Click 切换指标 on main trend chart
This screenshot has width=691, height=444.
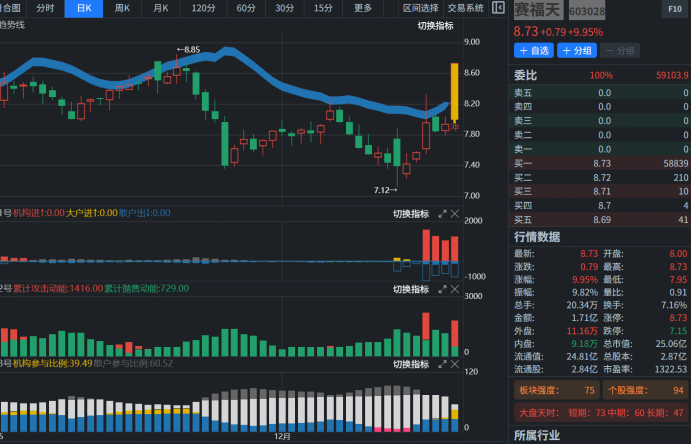click(435, 25)
